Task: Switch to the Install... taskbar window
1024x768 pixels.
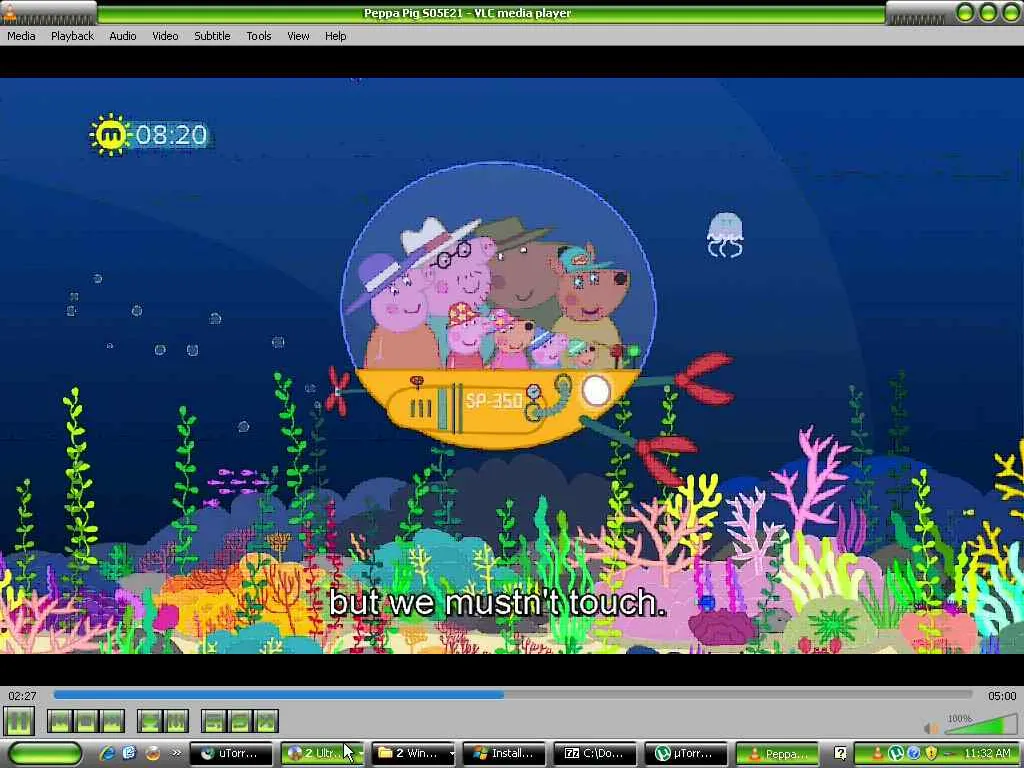Action: point(504,753)
